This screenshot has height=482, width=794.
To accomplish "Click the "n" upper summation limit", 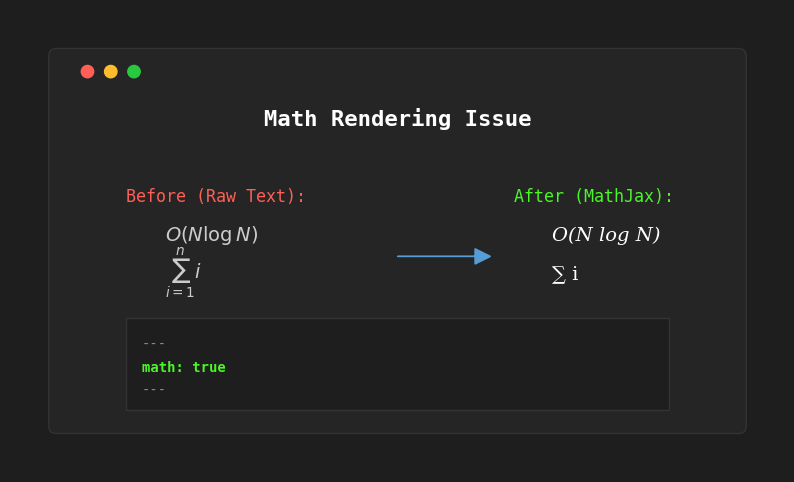I will point(180,251).
